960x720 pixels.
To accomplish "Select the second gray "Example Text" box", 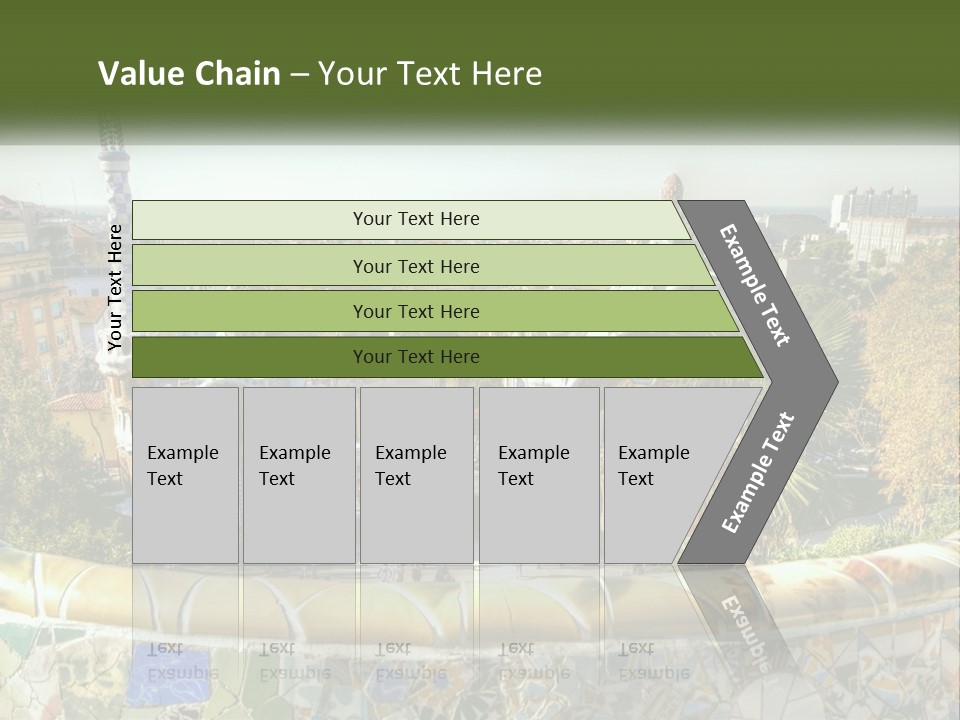I will click(298, 475).
